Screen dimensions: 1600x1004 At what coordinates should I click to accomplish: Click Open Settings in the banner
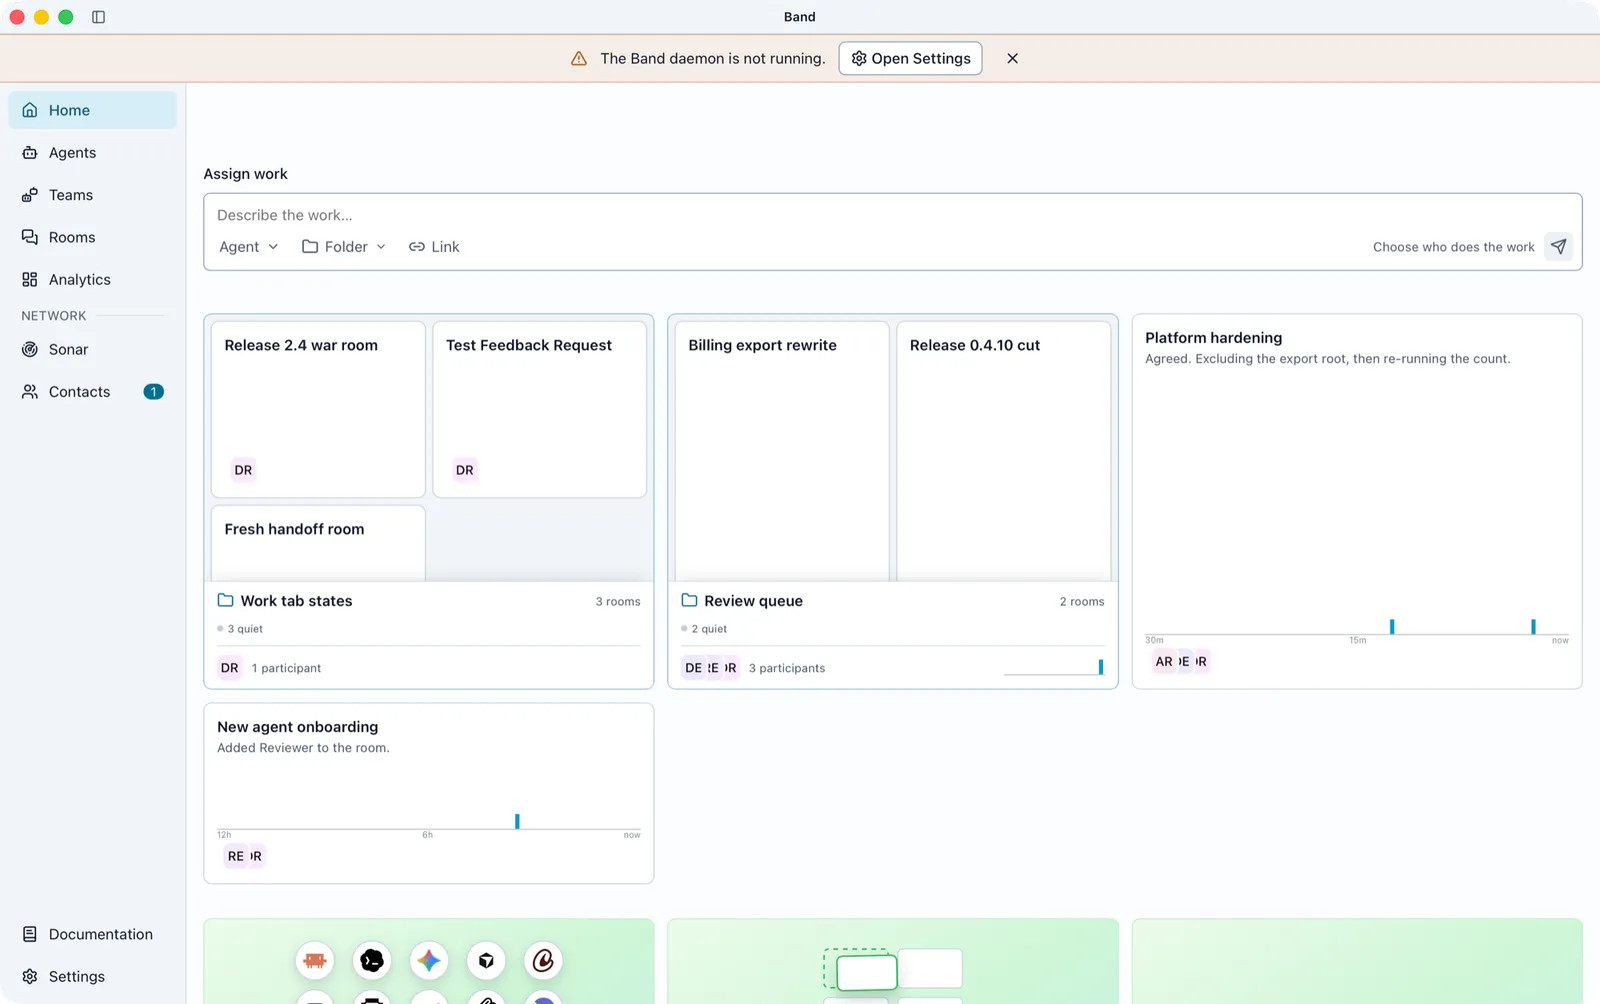tap(910, 58)
